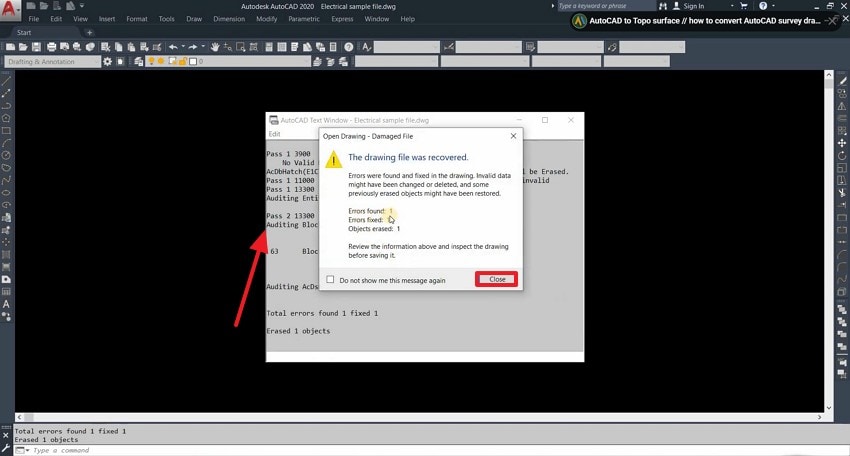Screen dimensions: 850x456
Task: Check 'Do not show me this message again'
Action: tap(330, 279)
